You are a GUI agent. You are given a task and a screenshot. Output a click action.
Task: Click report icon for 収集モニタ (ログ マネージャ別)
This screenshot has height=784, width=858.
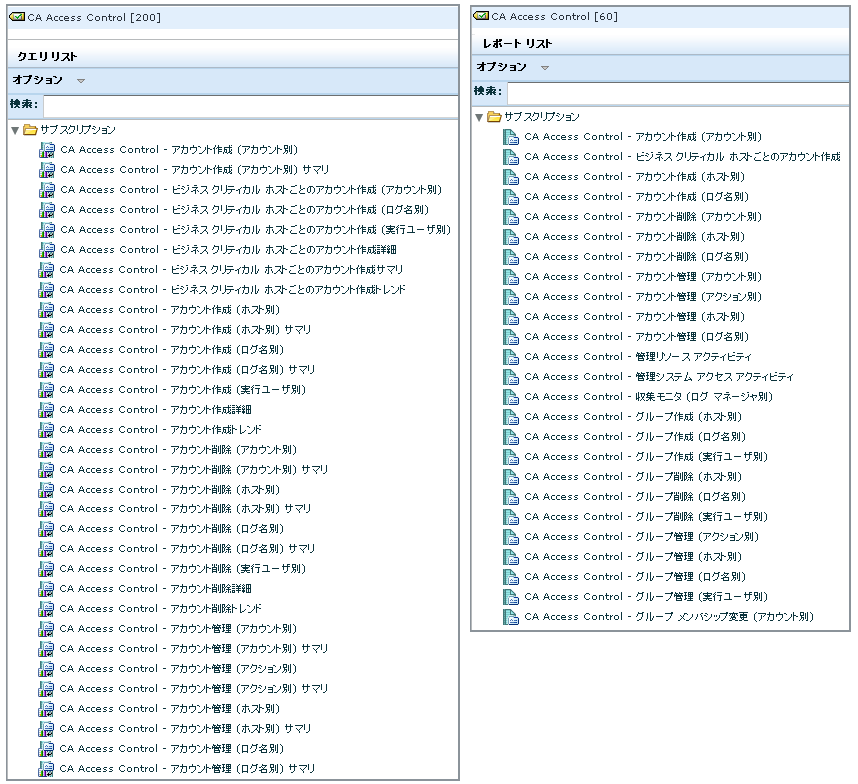click(x=511, y=397)
